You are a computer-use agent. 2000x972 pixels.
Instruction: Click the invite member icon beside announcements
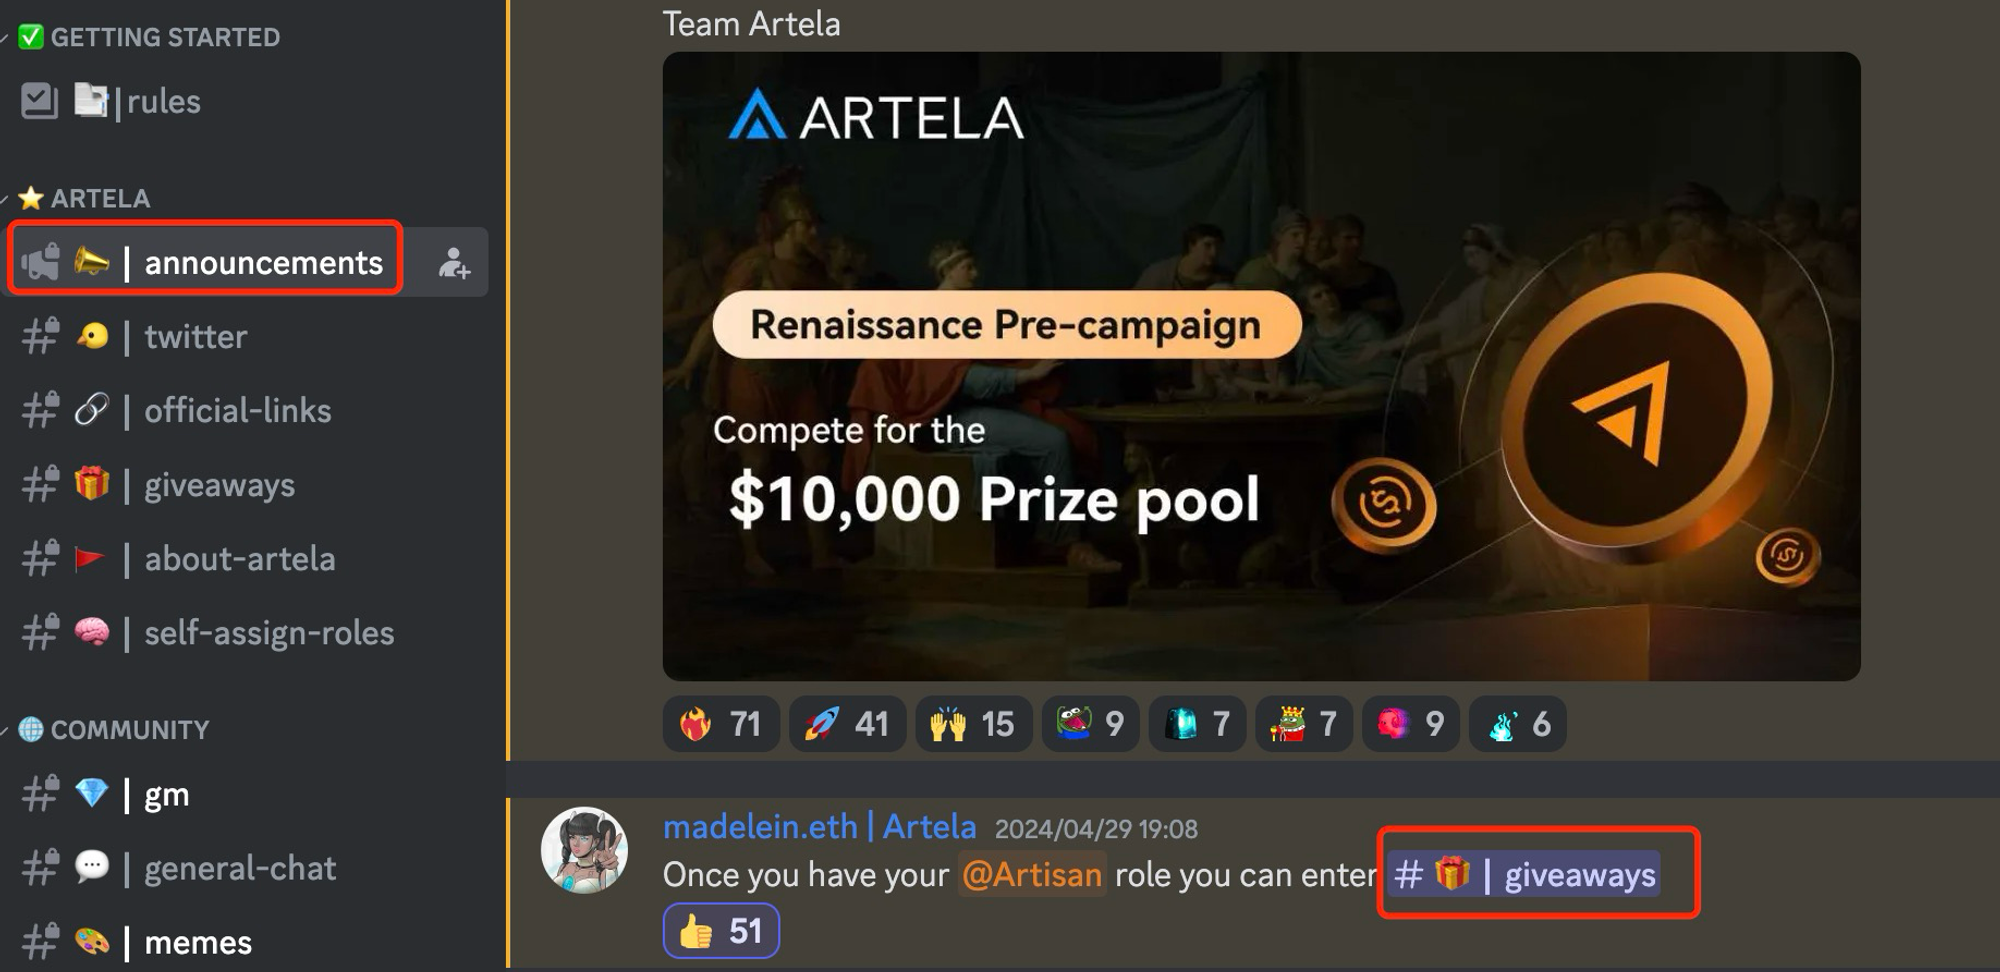pos(454,263)
